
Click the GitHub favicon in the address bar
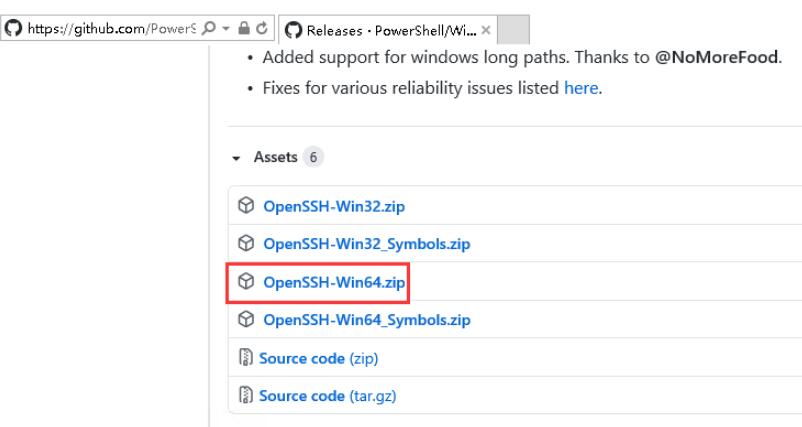click(13, 28)
